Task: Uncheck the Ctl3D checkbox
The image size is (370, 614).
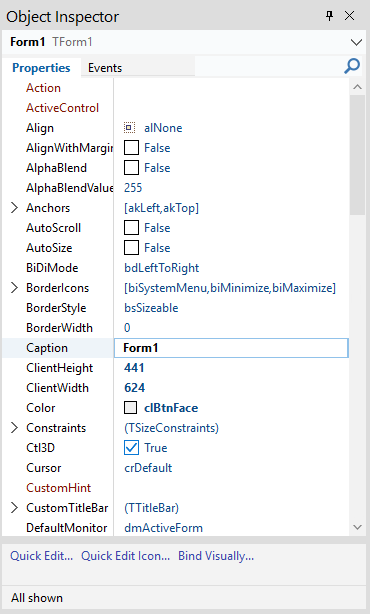Action: point(131,448)
